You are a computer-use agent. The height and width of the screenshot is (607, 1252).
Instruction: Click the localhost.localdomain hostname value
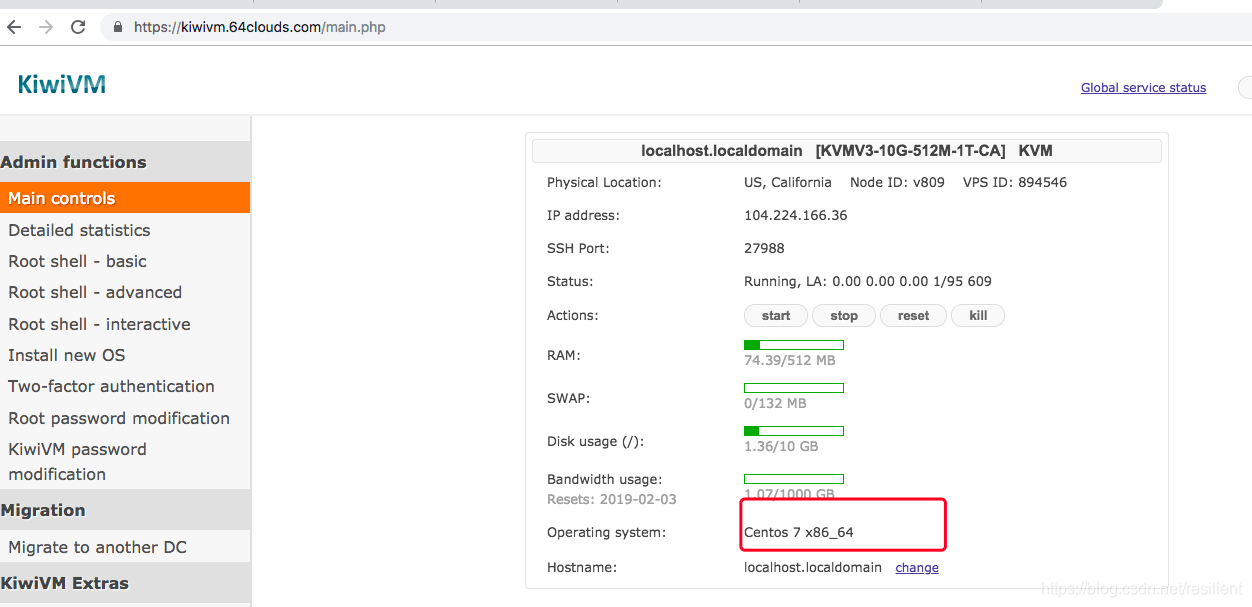813,567
